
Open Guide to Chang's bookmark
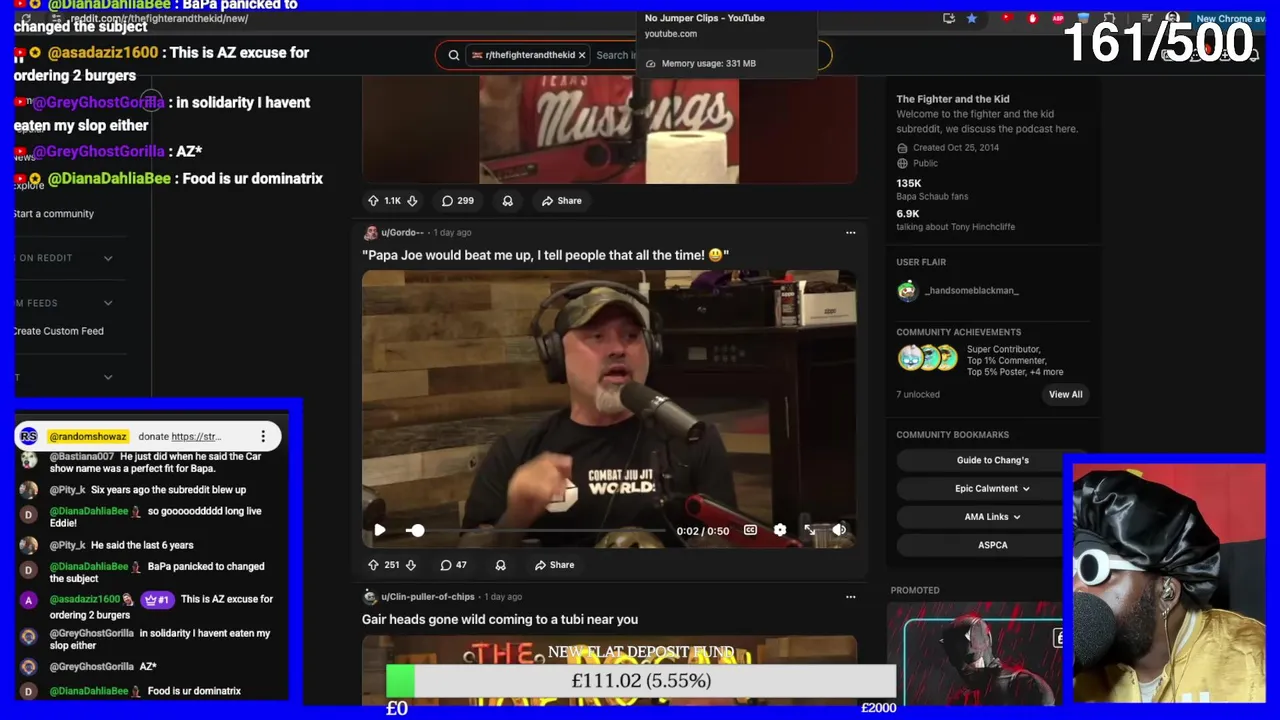point(992,460)
